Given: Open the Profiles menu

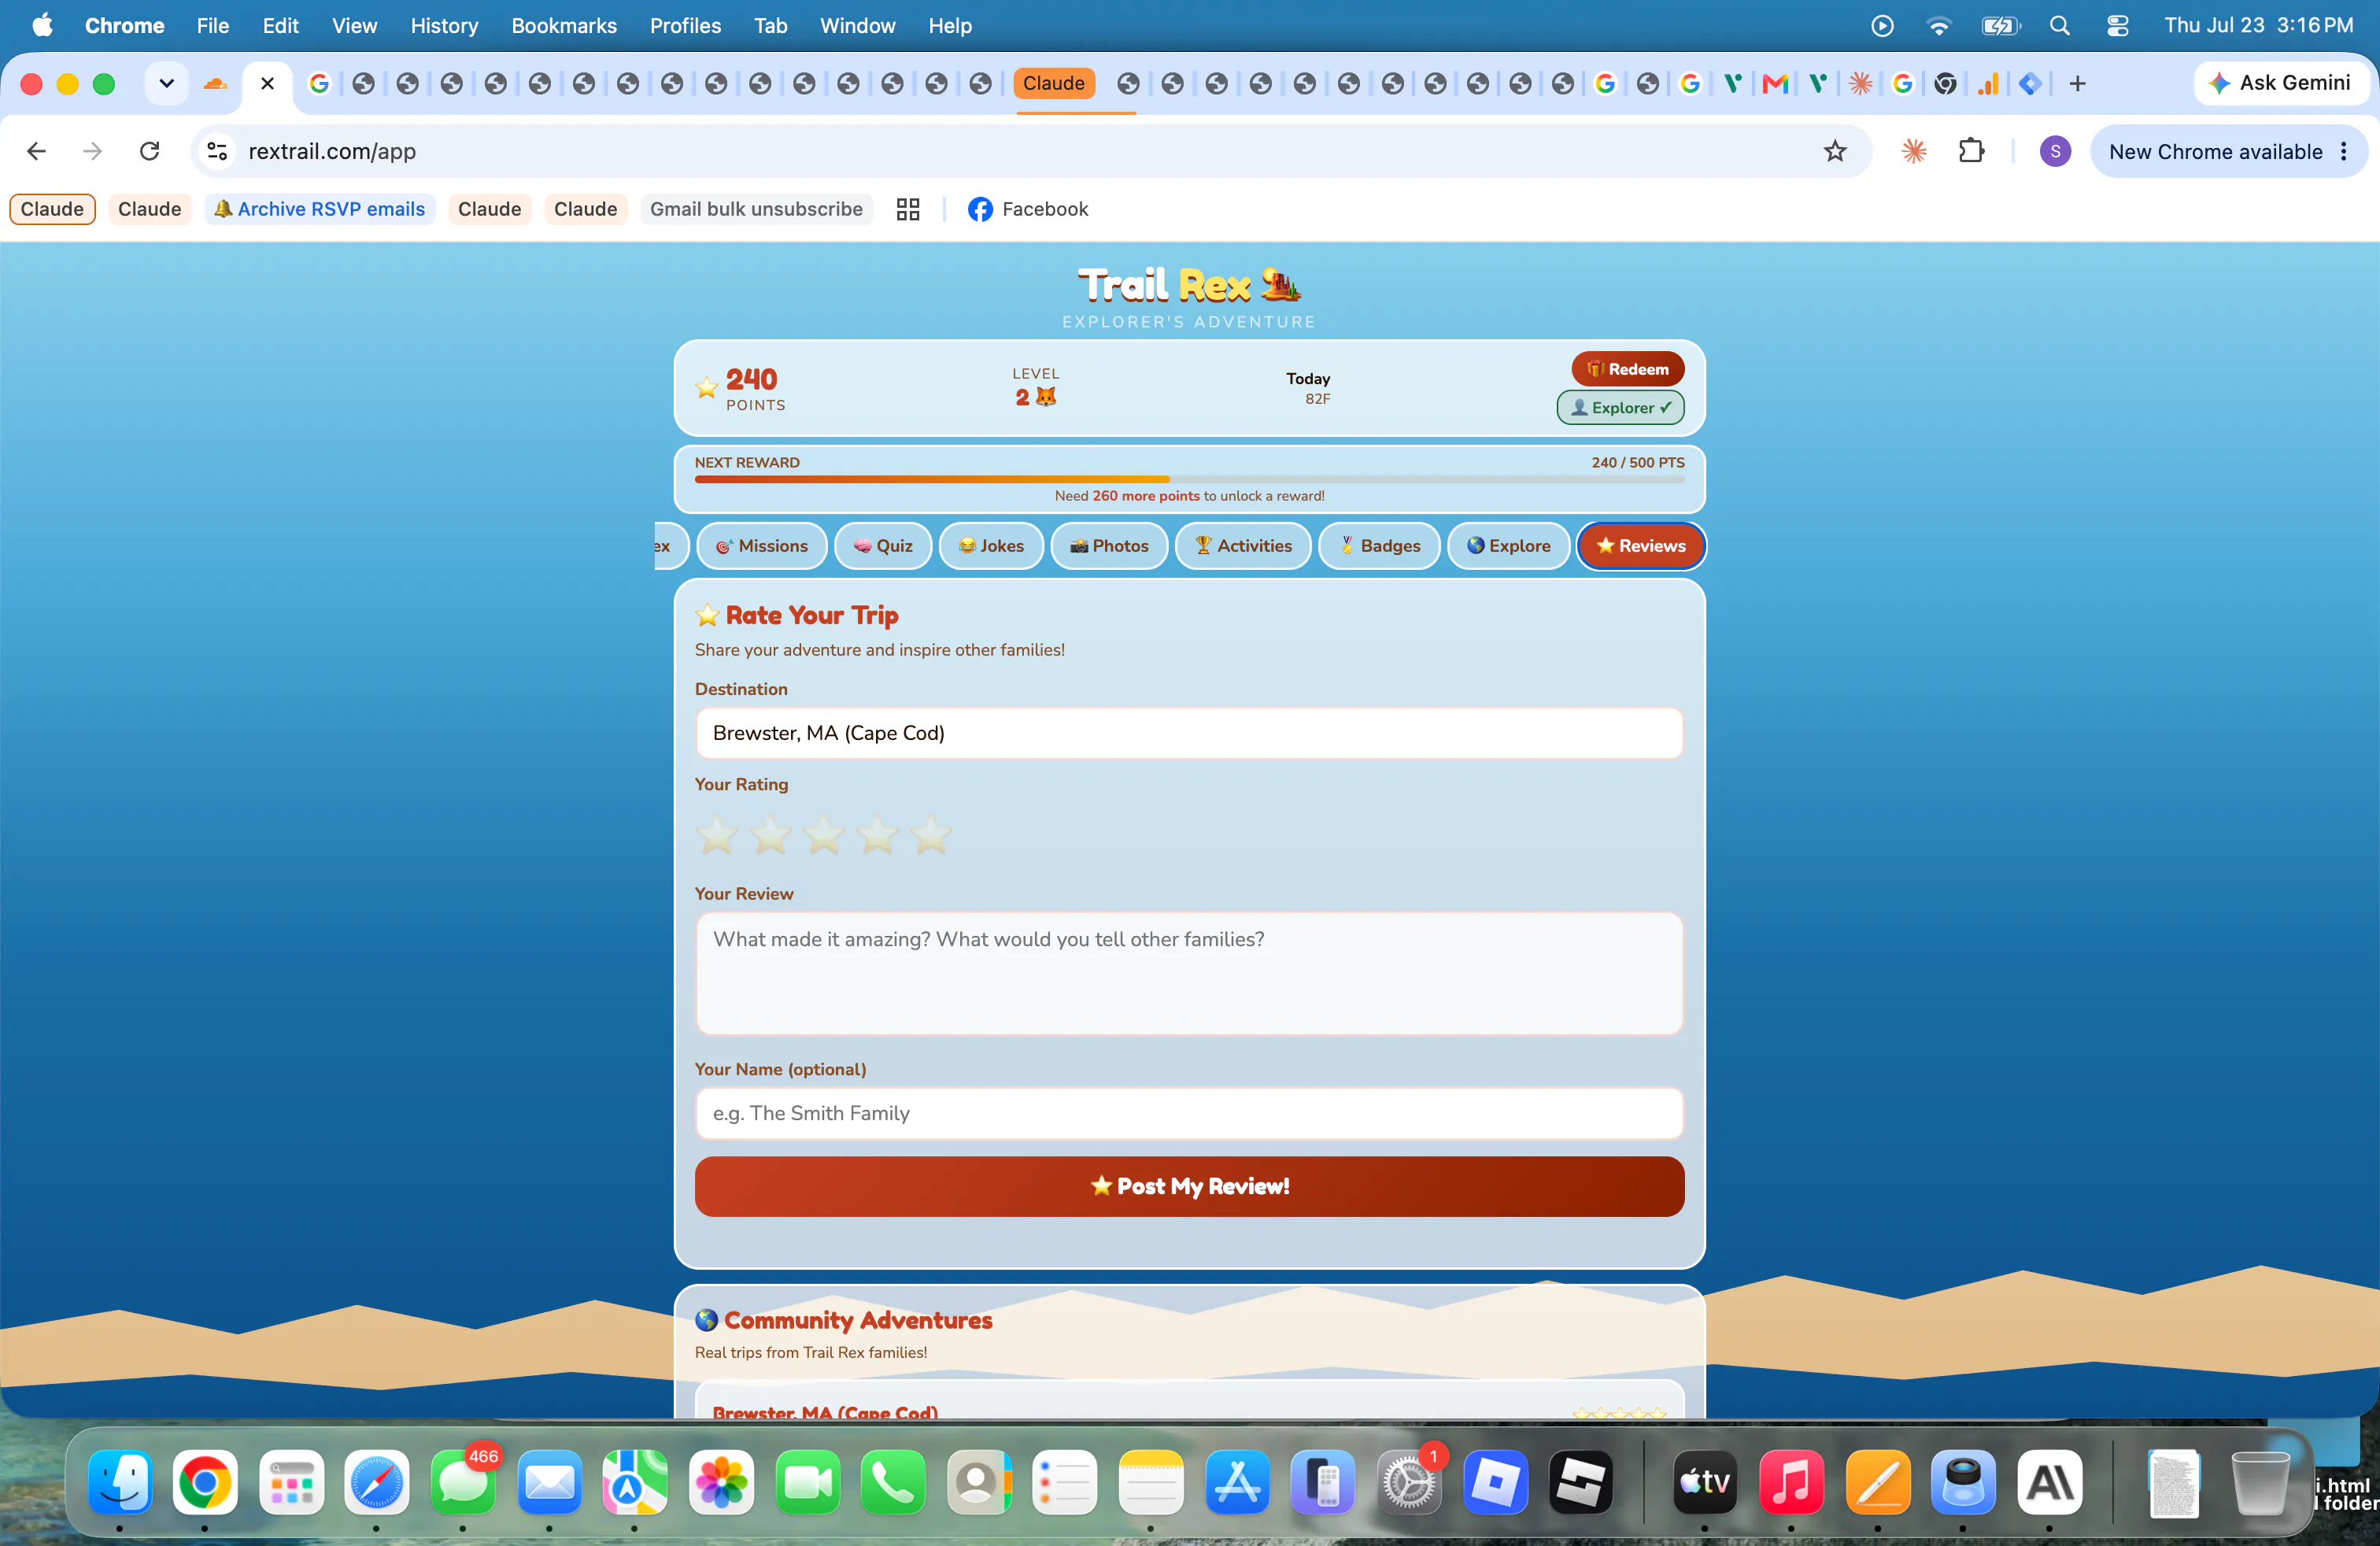Looking at the screenshot, I should (x=685, y=26).
